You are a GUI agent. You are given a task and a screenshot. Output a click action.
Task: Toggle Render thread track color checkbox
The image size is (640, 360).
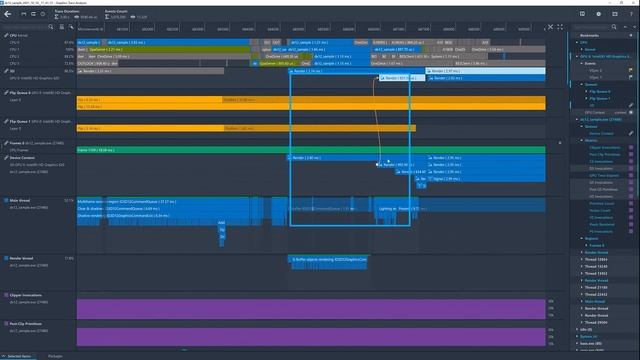point(6,258)
